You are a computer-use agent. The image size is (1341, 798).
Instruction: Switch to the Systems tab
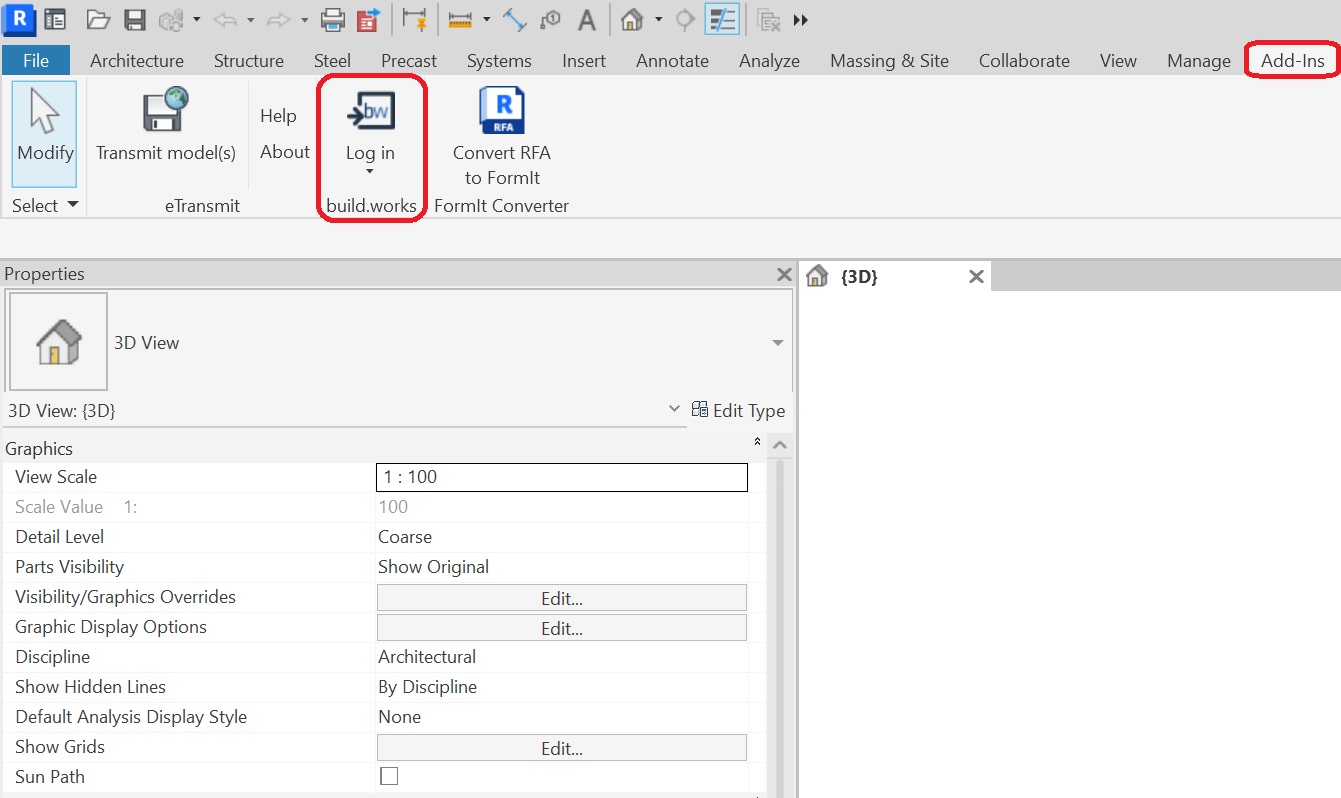point(499,60)
